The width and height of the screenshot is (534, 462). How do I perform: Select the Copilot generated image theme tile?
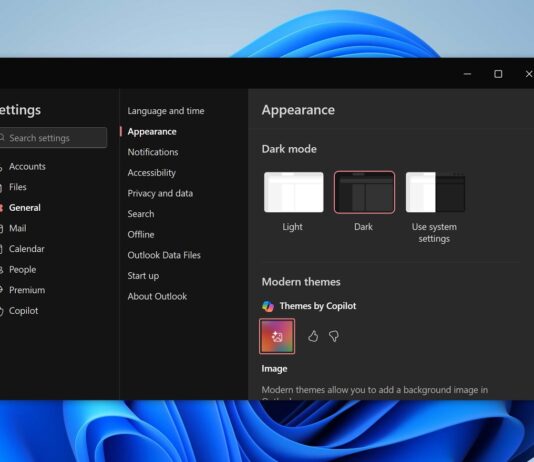click(277, 336)
